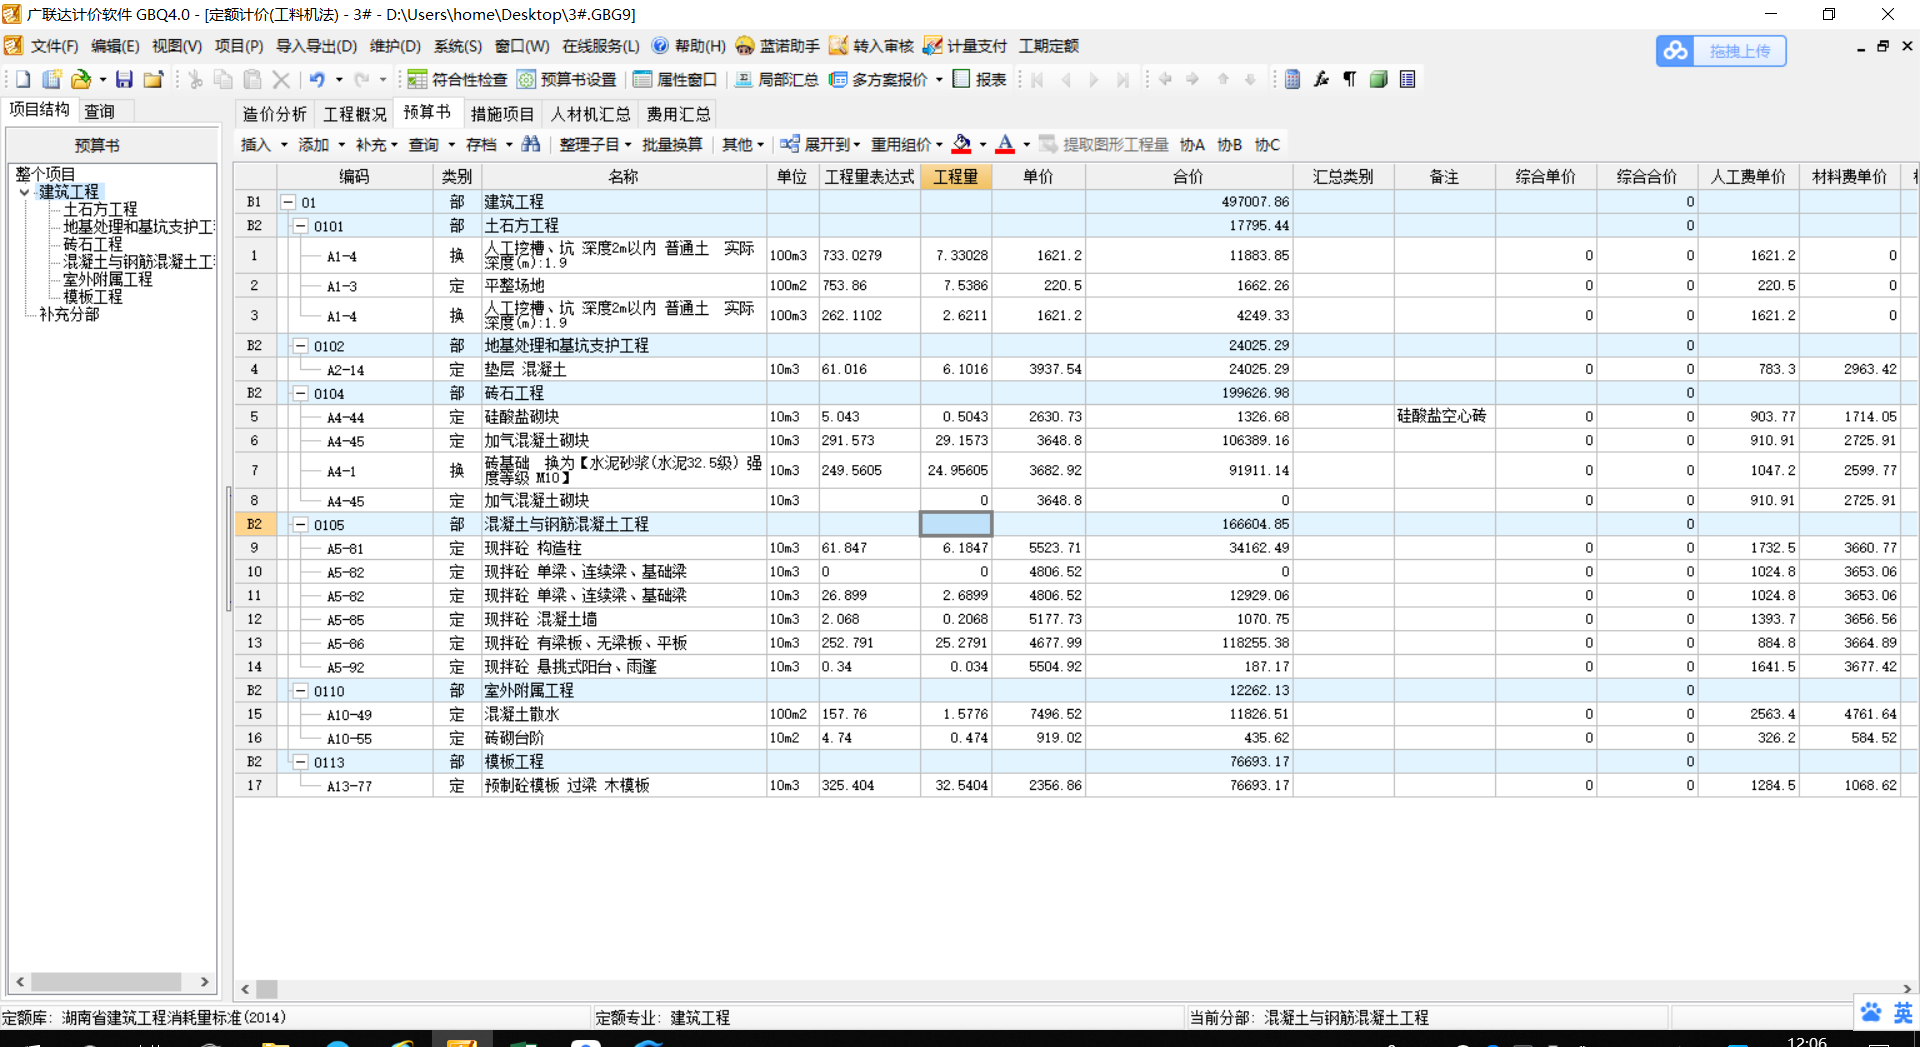Select 补充分部 in the project tree

[x=69, y=314]
